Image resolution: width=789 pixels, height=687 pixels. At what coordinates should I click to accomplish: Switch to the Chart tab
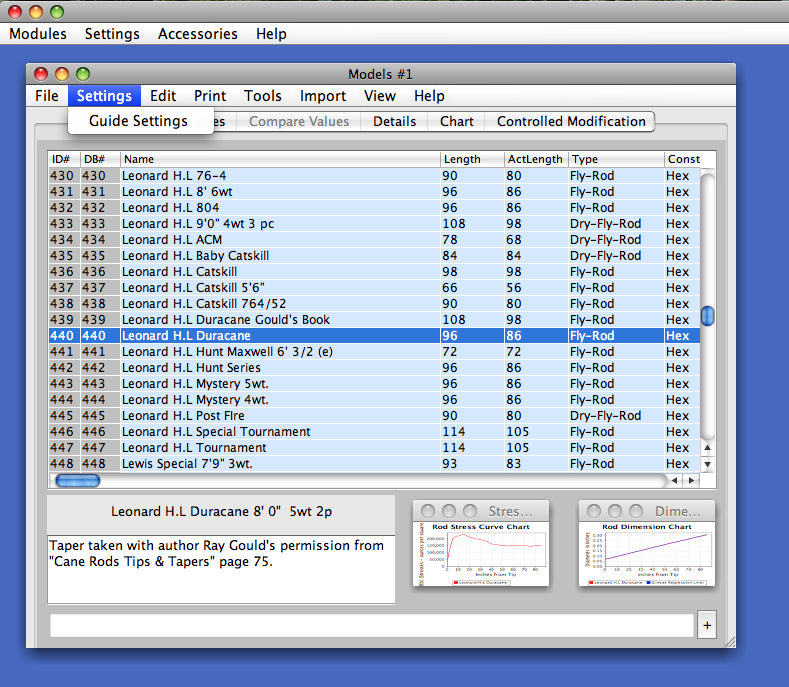456,121
